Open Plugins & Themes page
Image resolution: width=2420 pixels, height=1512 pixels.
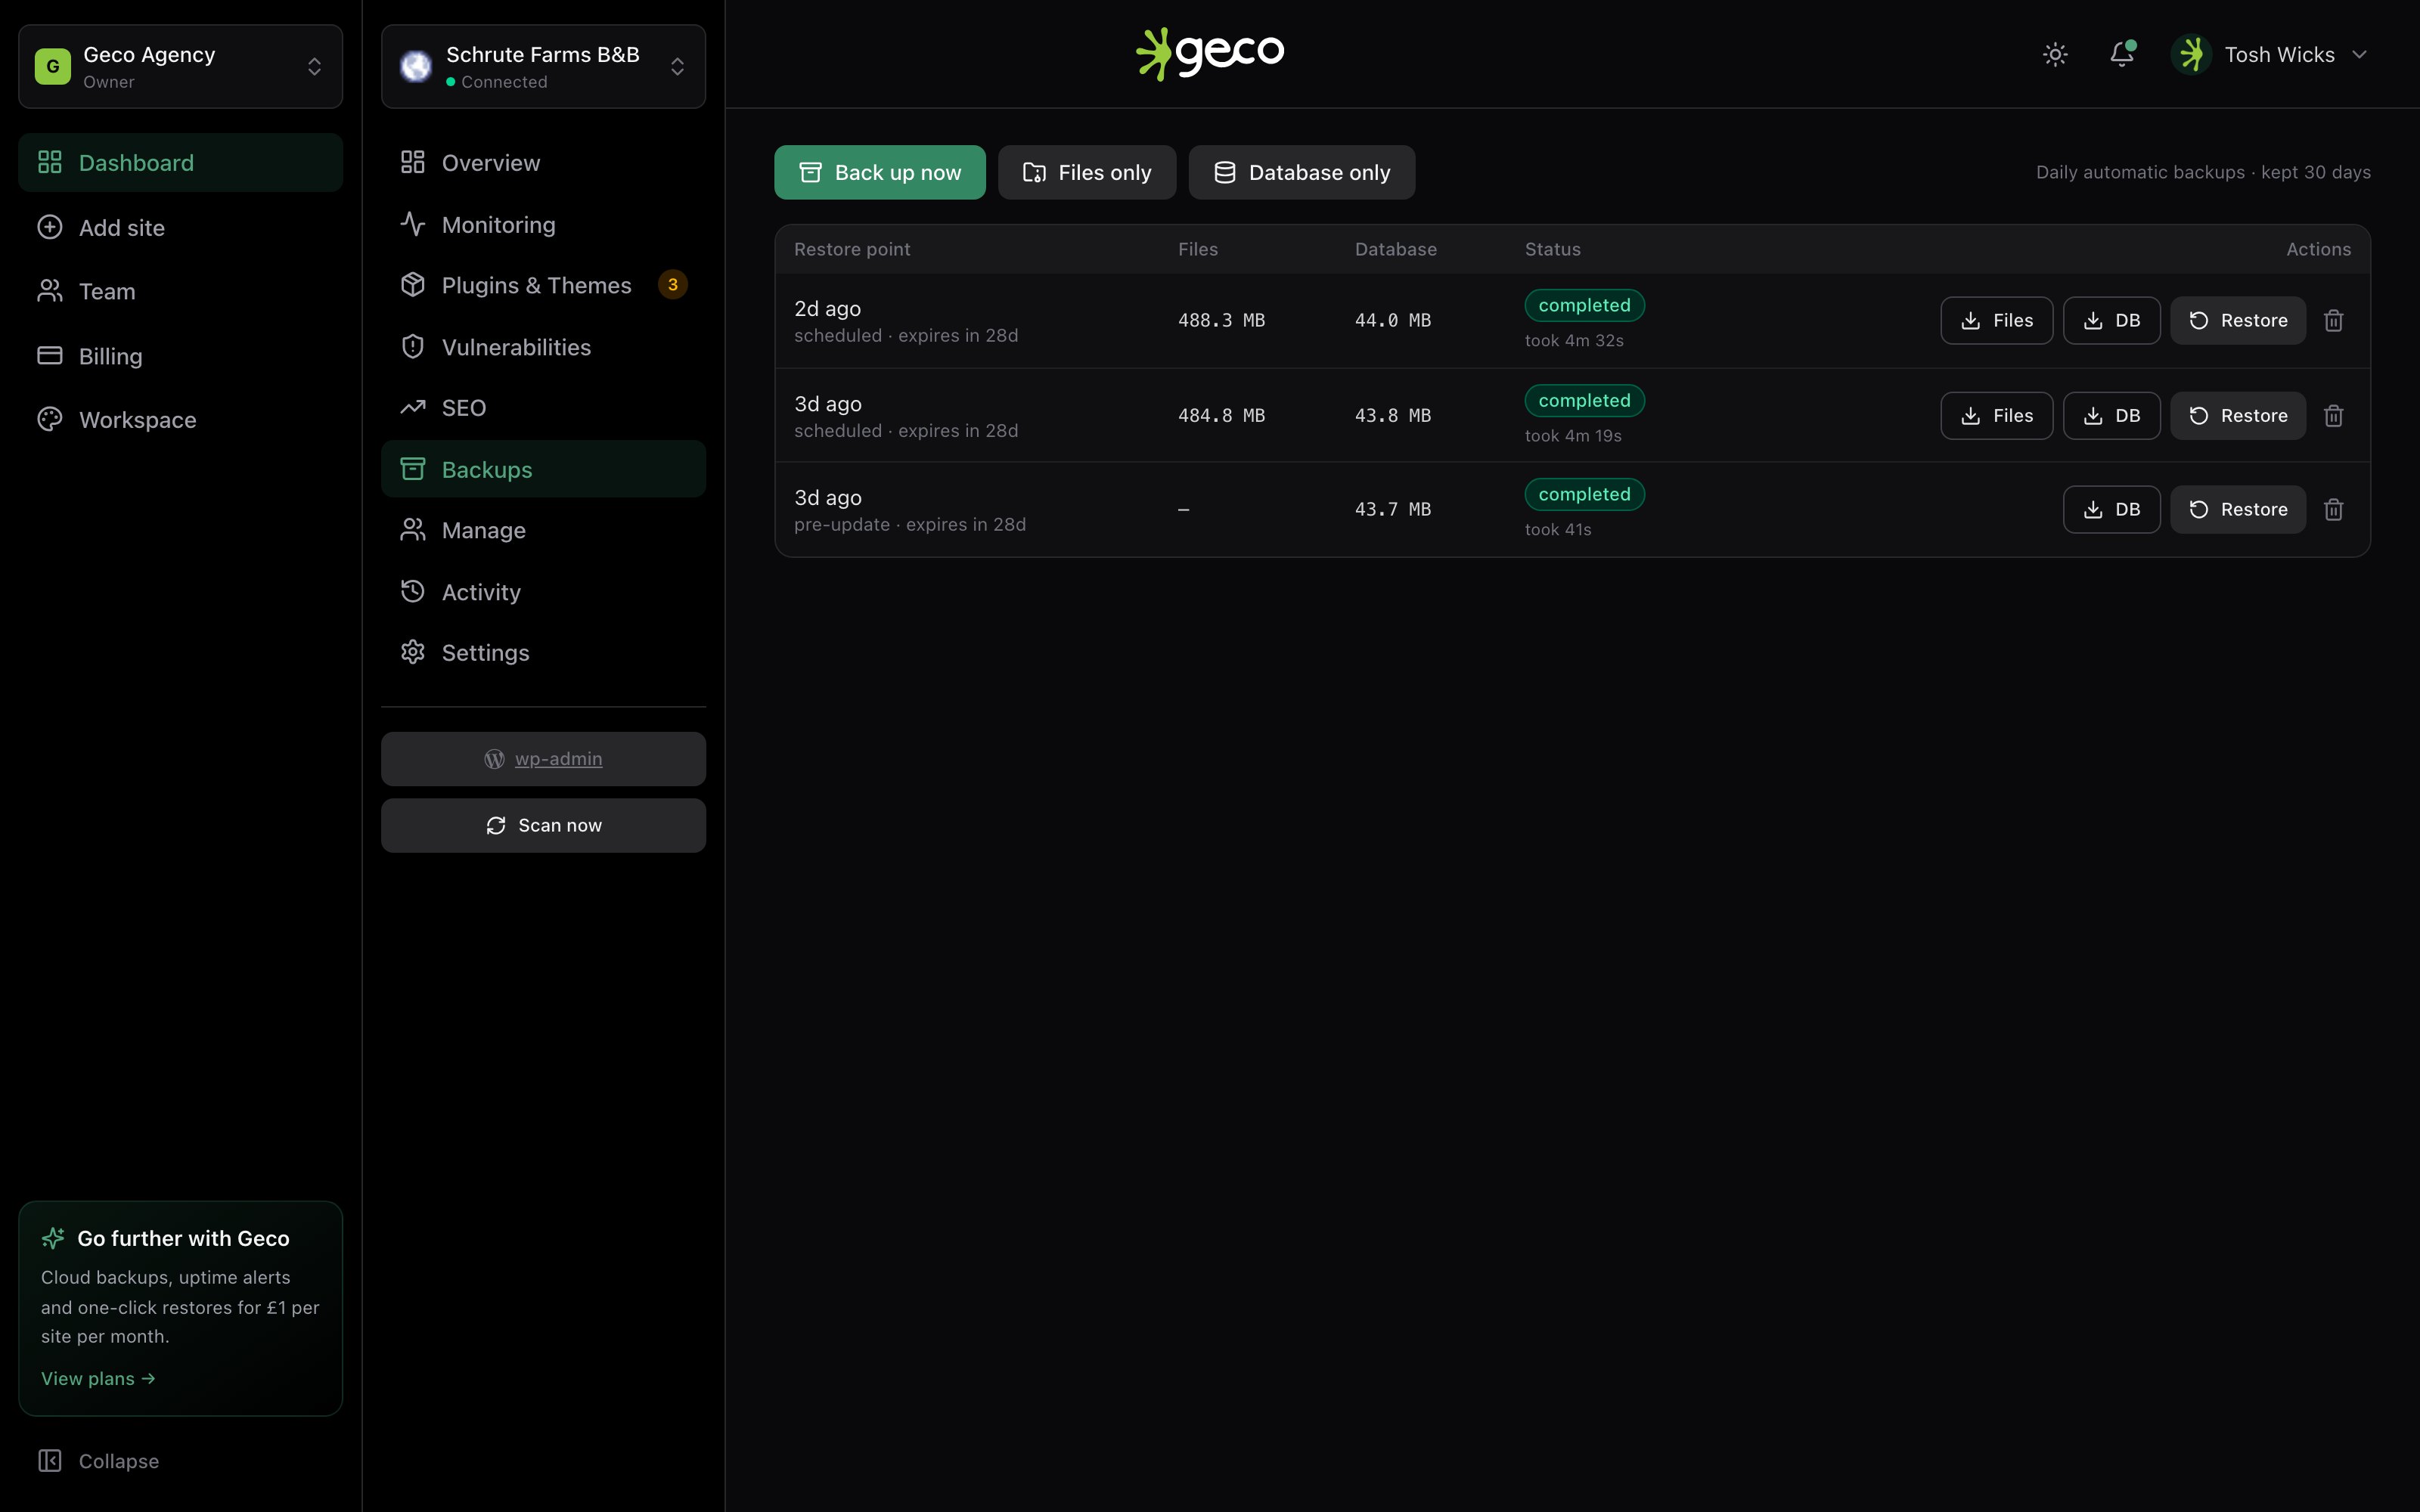pyautogui.click(x=543, y=285)
